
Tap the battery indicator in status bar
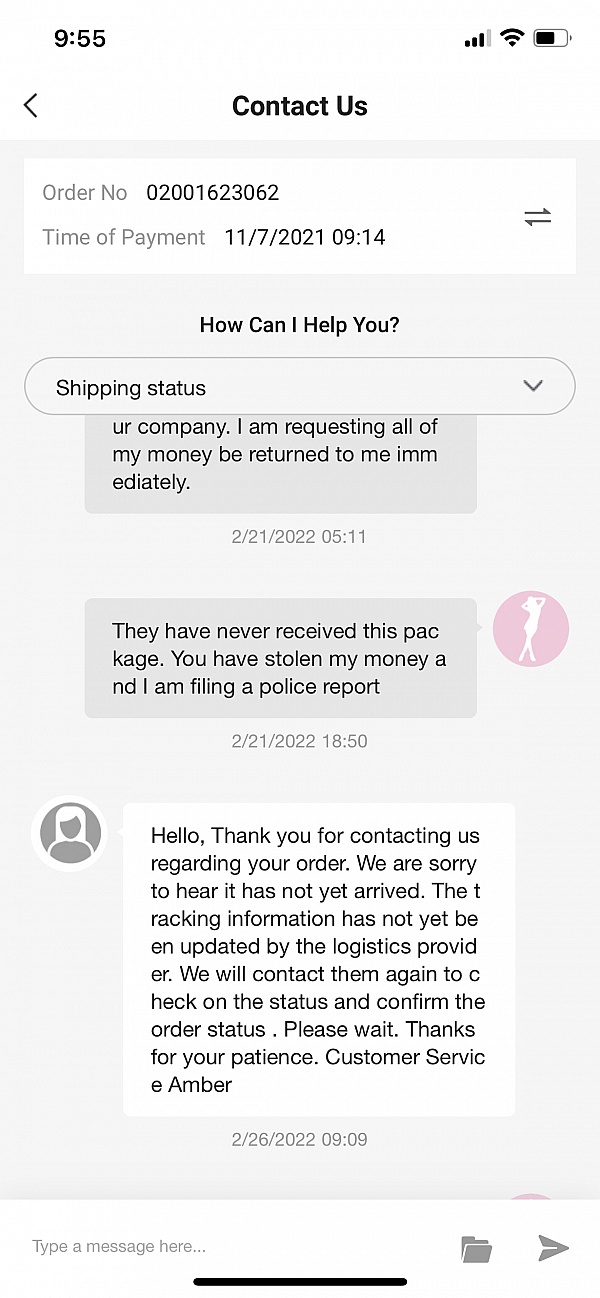(x=551, y=39)
